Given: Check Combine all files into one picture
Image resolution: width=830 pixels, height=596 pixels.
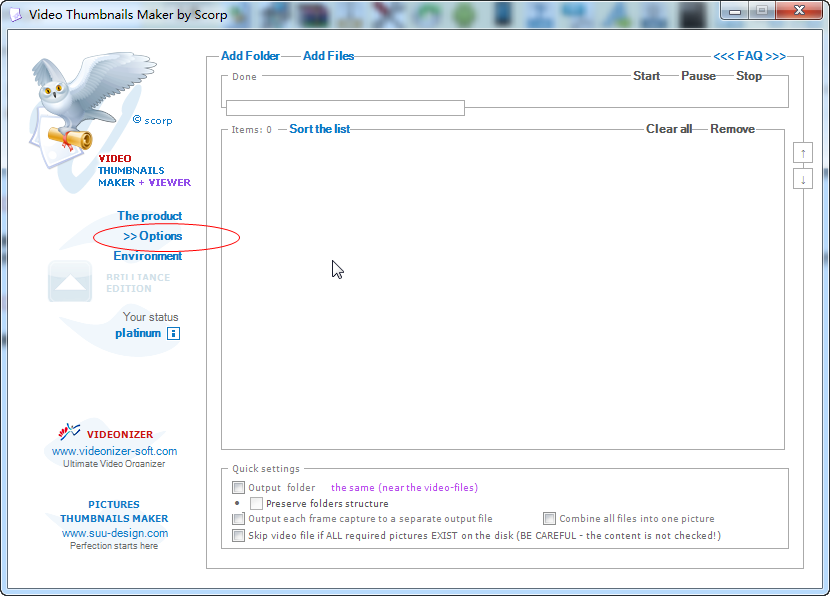Looking at the screenshot, I should 550,519.
